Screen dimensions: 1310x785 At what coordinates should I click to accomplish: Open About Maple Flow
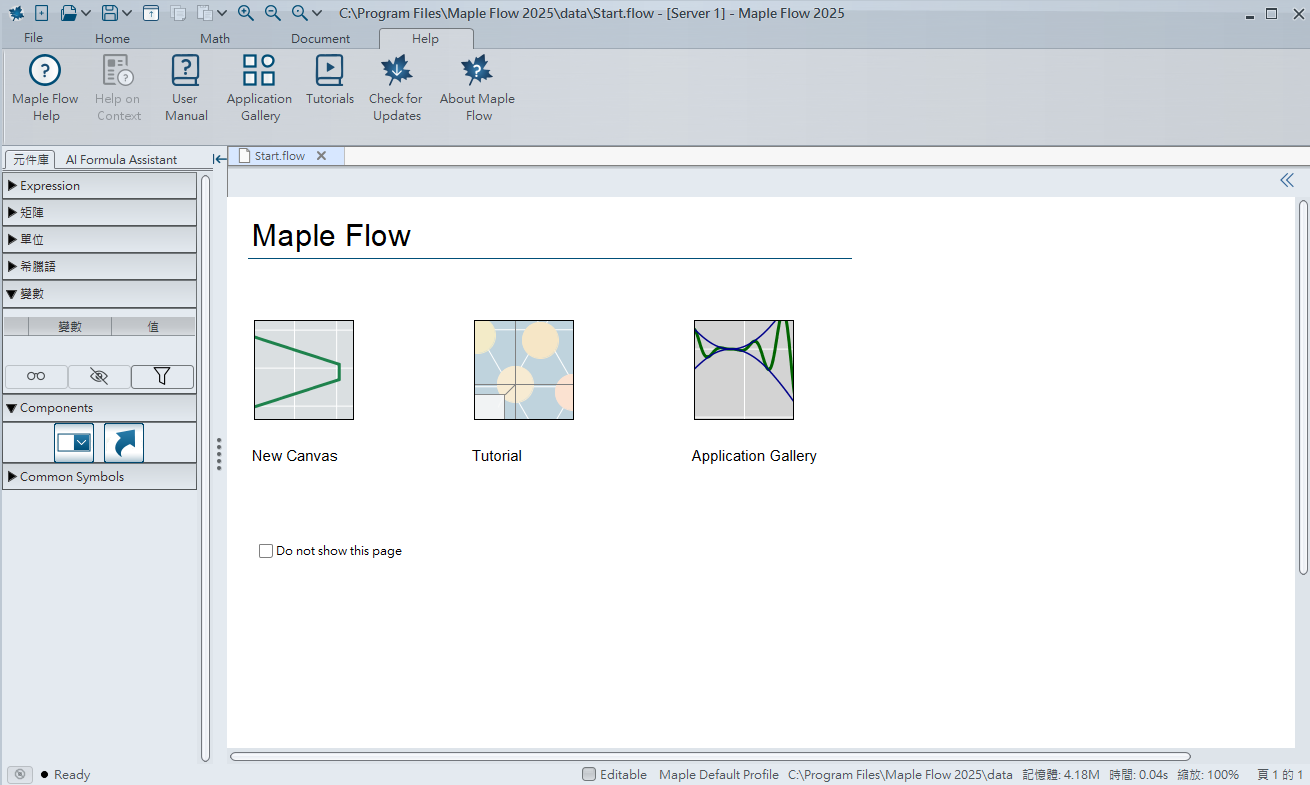(x=478, y=89)
